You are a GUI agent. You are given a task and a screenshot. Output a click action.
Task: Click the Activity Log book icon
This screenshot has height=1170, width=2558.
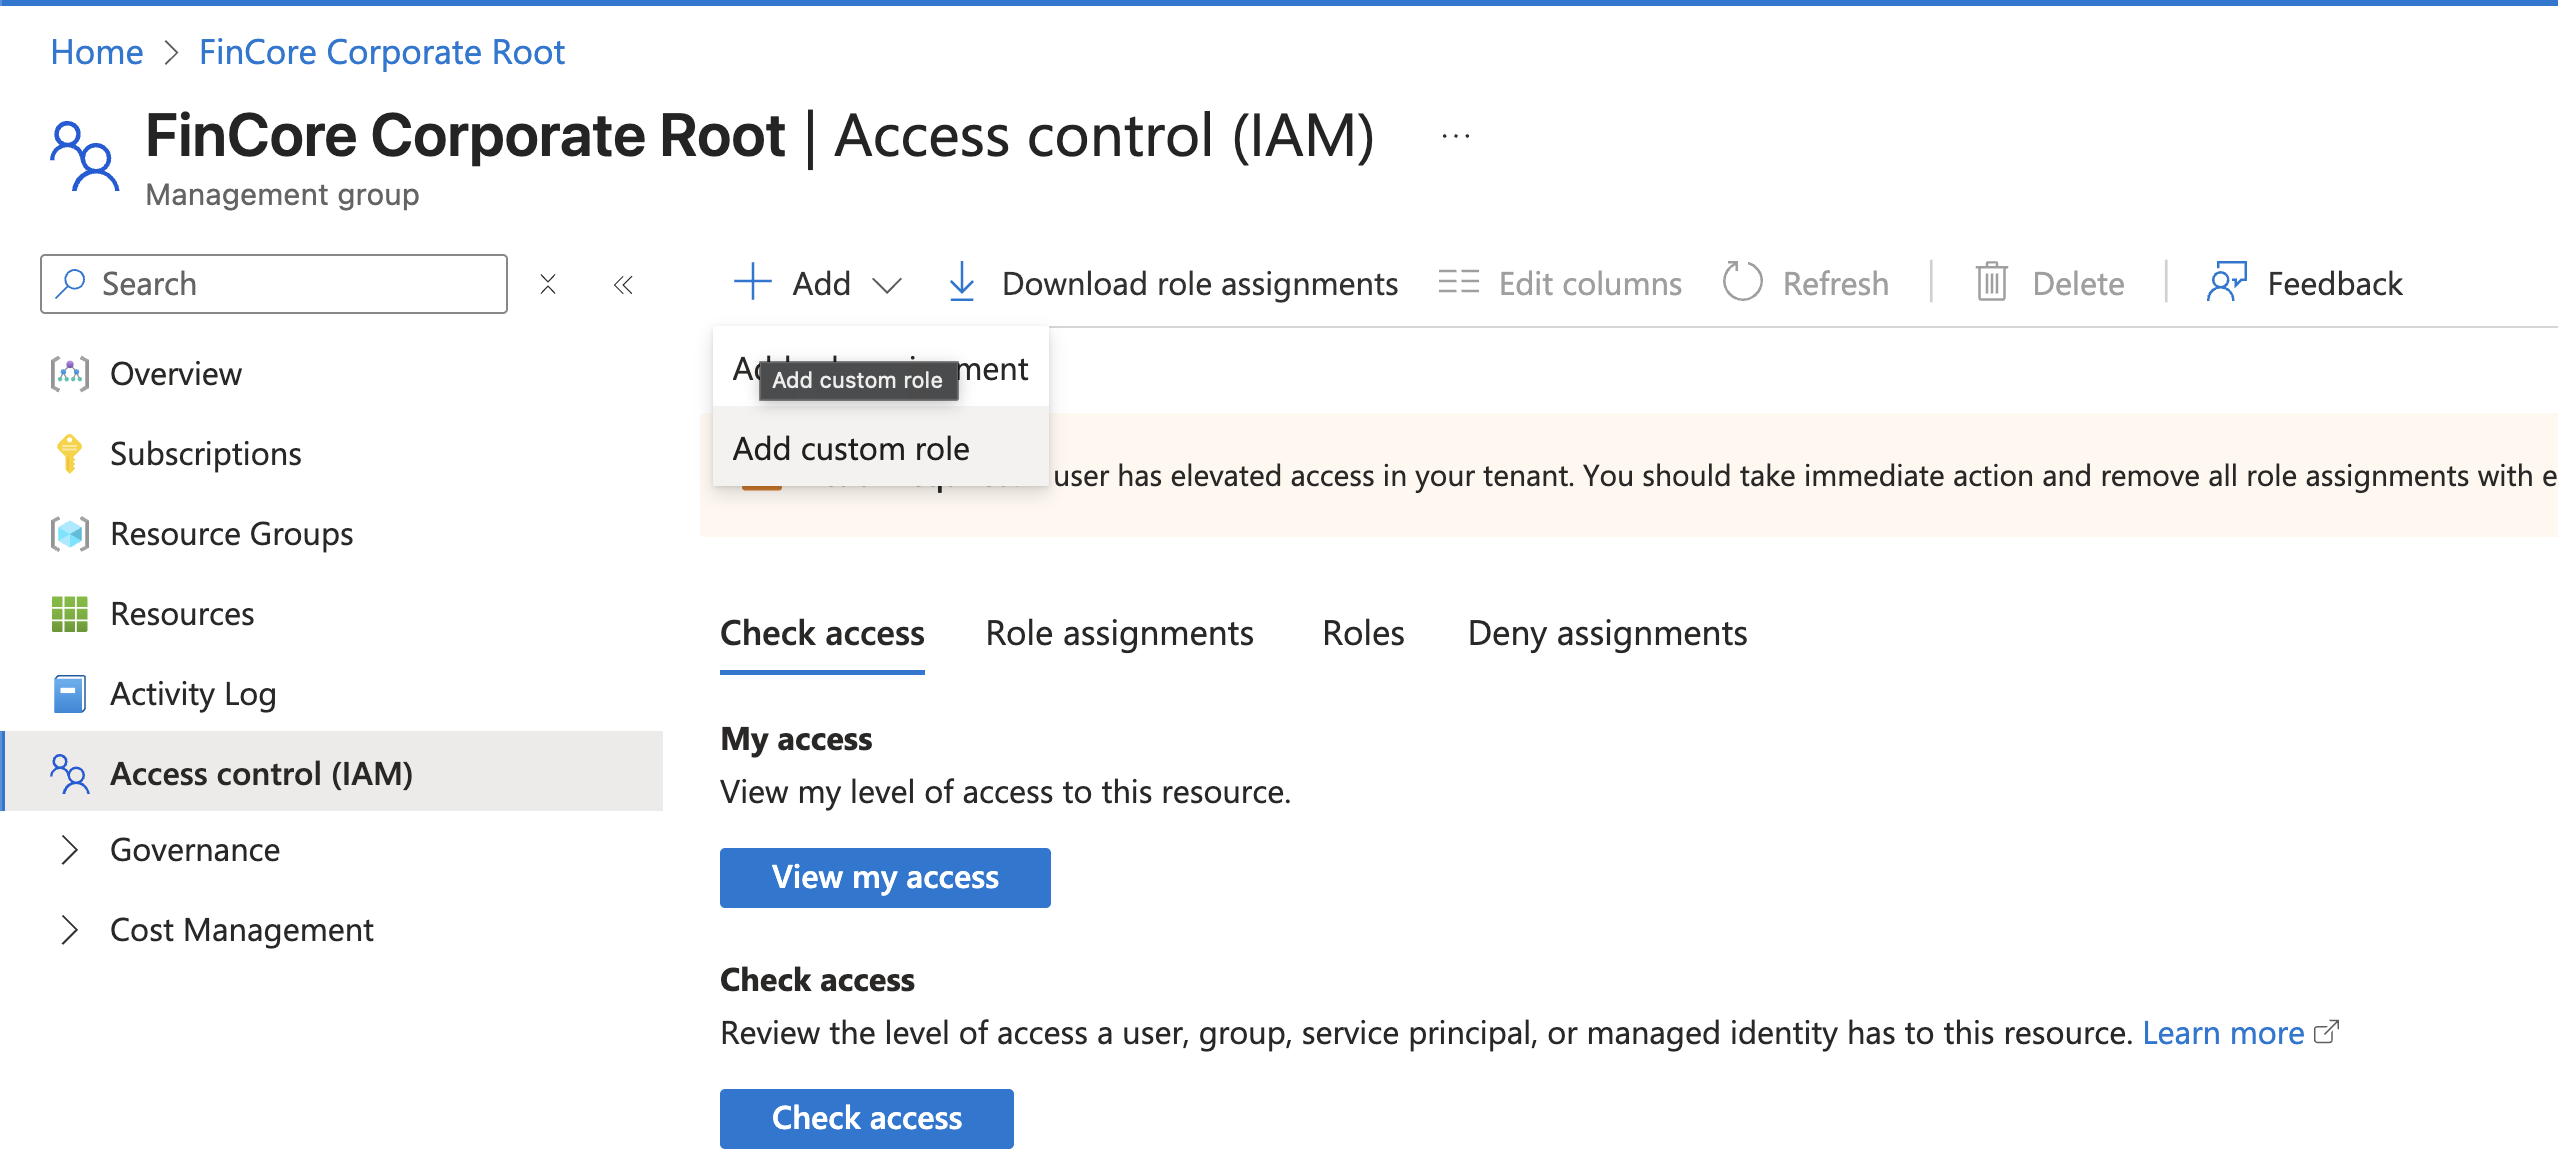(x=69, y=694)
